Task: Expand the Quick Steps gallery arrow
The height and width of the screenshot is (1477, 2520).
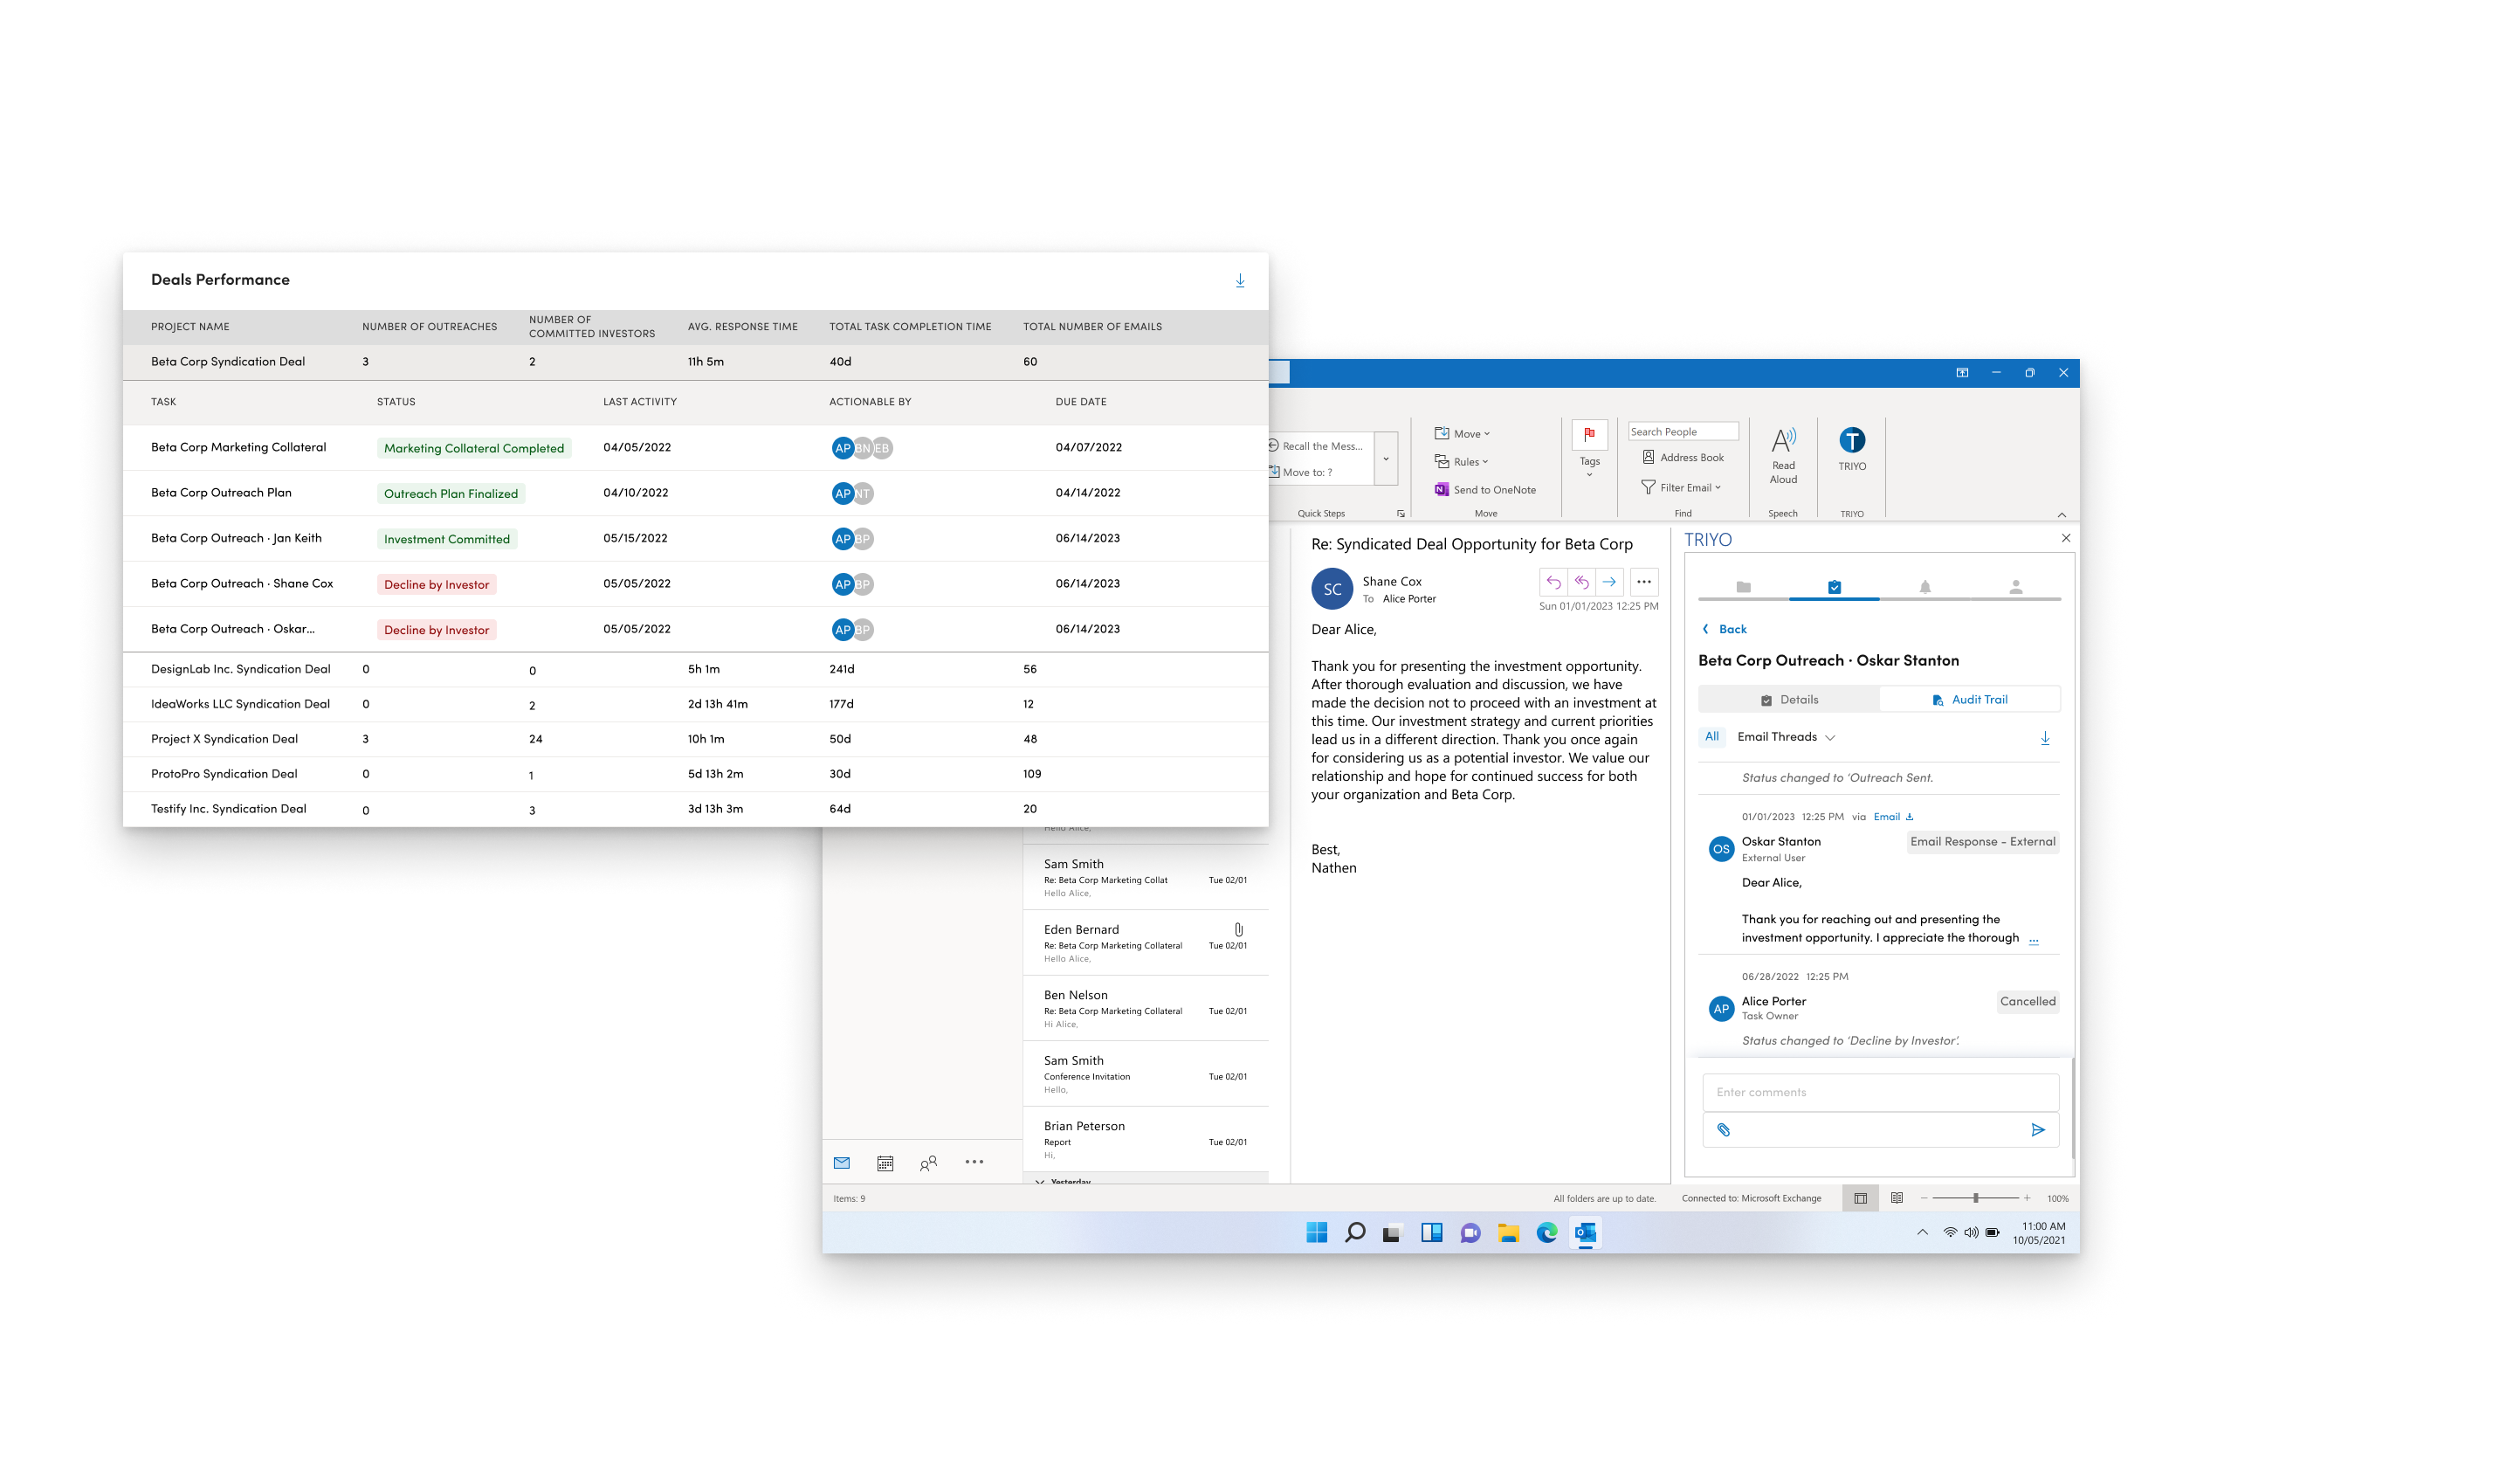Action: click(x=1386, y=459)
